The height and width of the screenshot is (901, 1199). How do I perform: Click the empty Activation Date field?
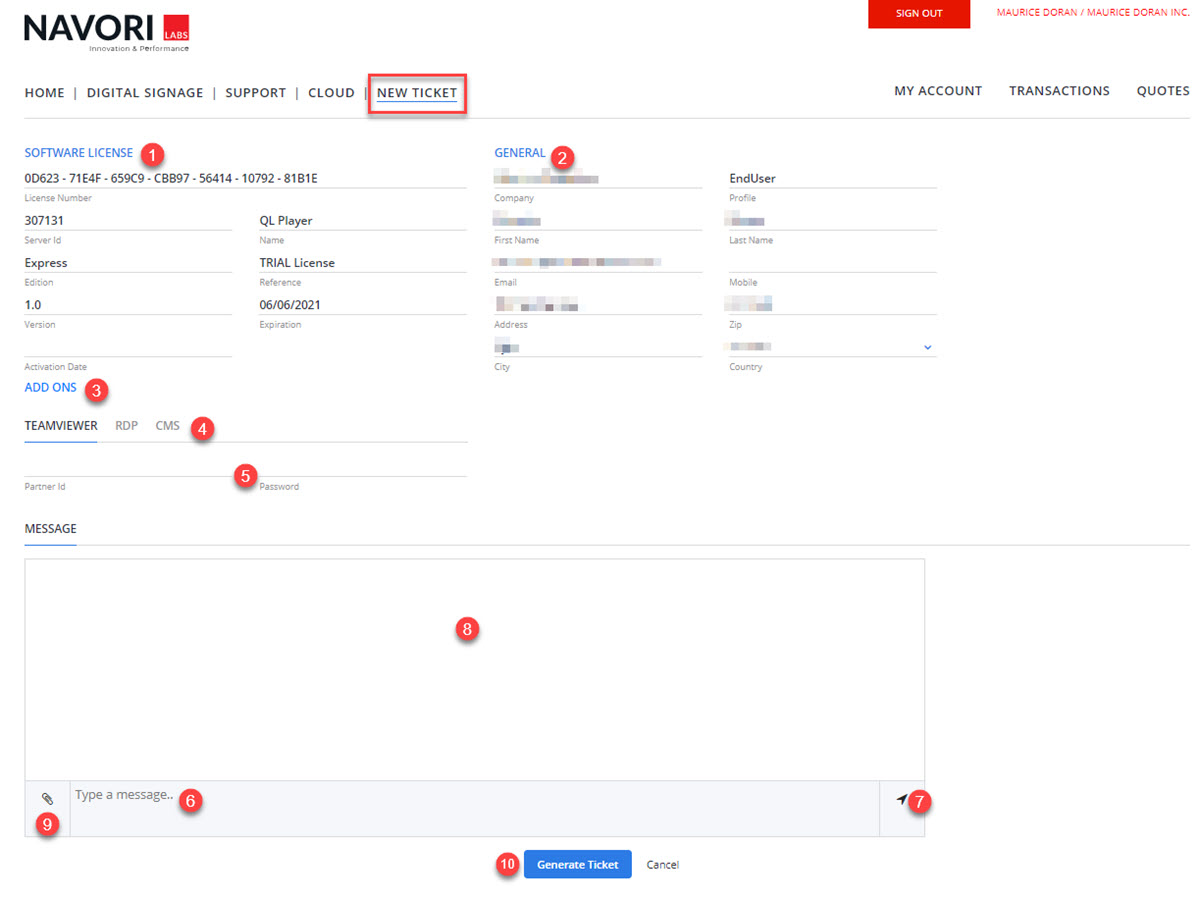point(128,346)
